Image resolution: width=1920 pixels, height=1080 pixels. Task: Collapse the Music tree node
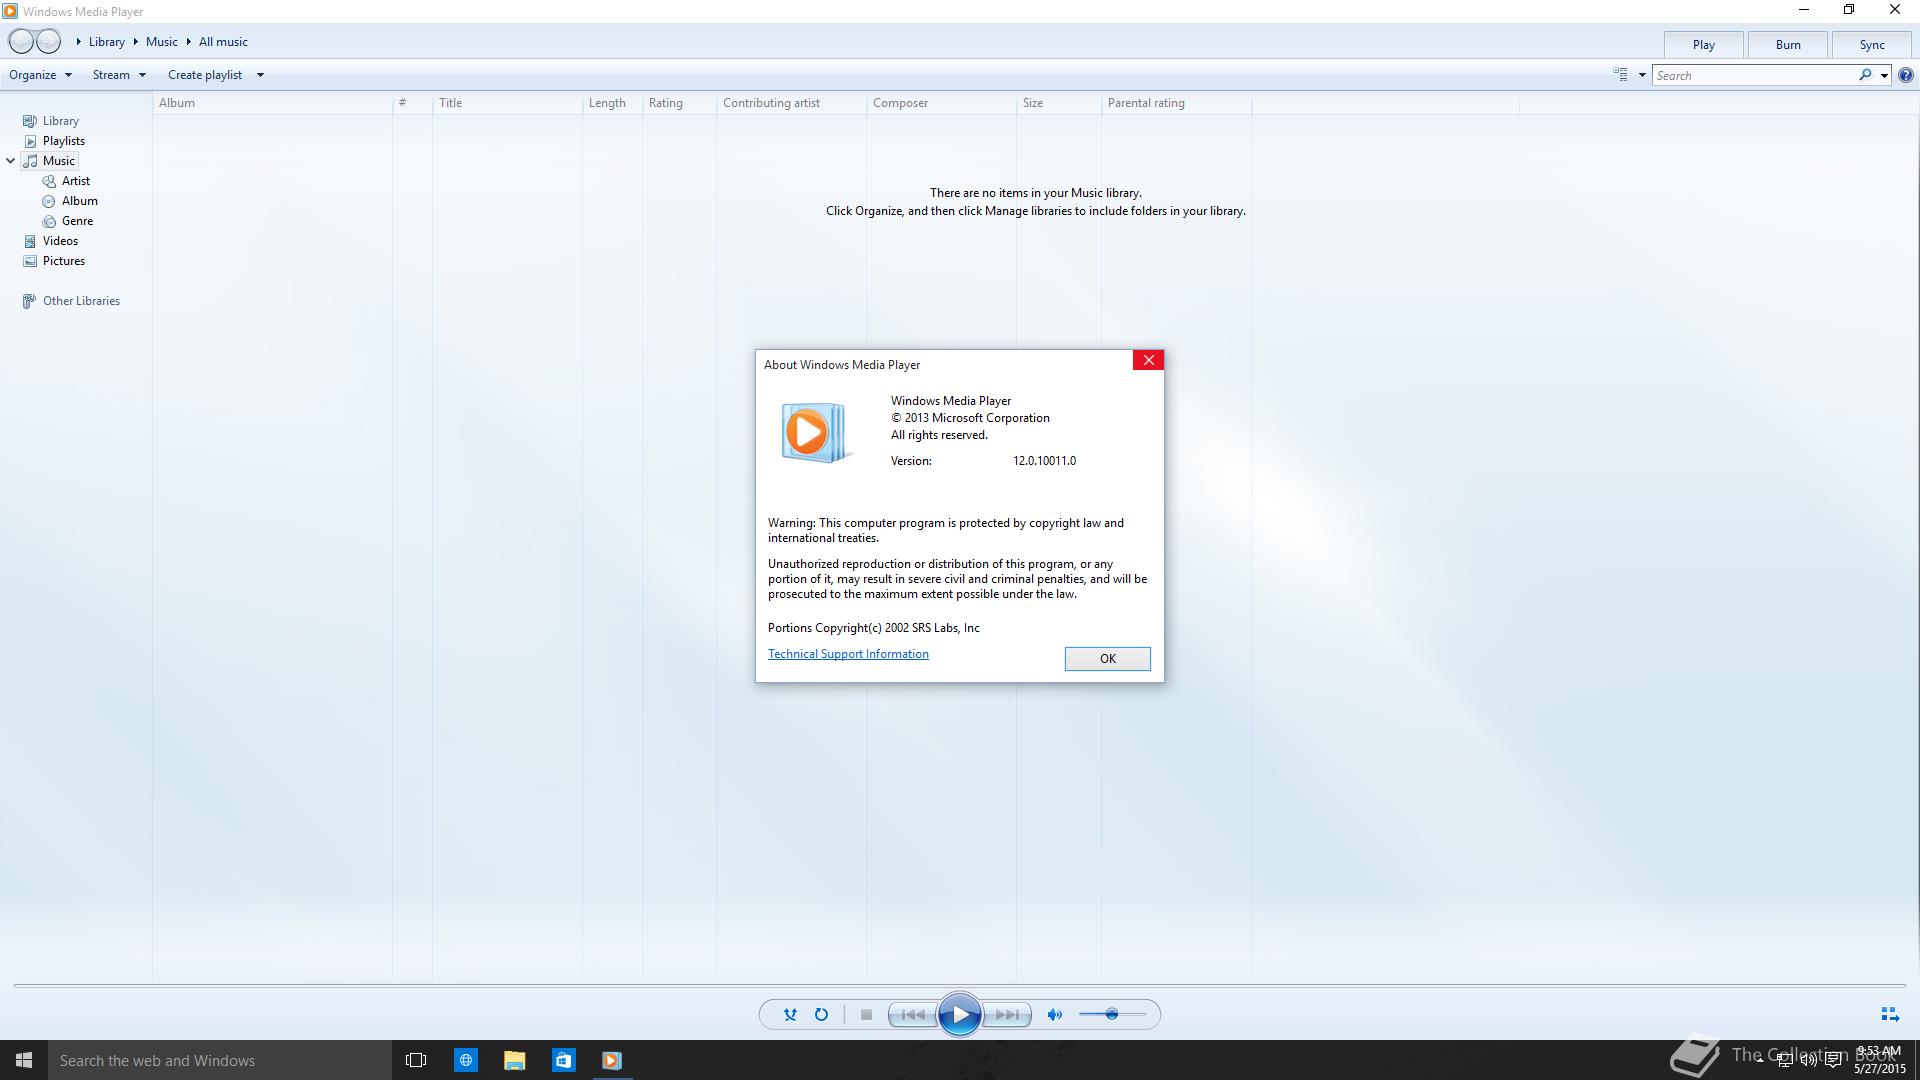[x=10, y=161]
